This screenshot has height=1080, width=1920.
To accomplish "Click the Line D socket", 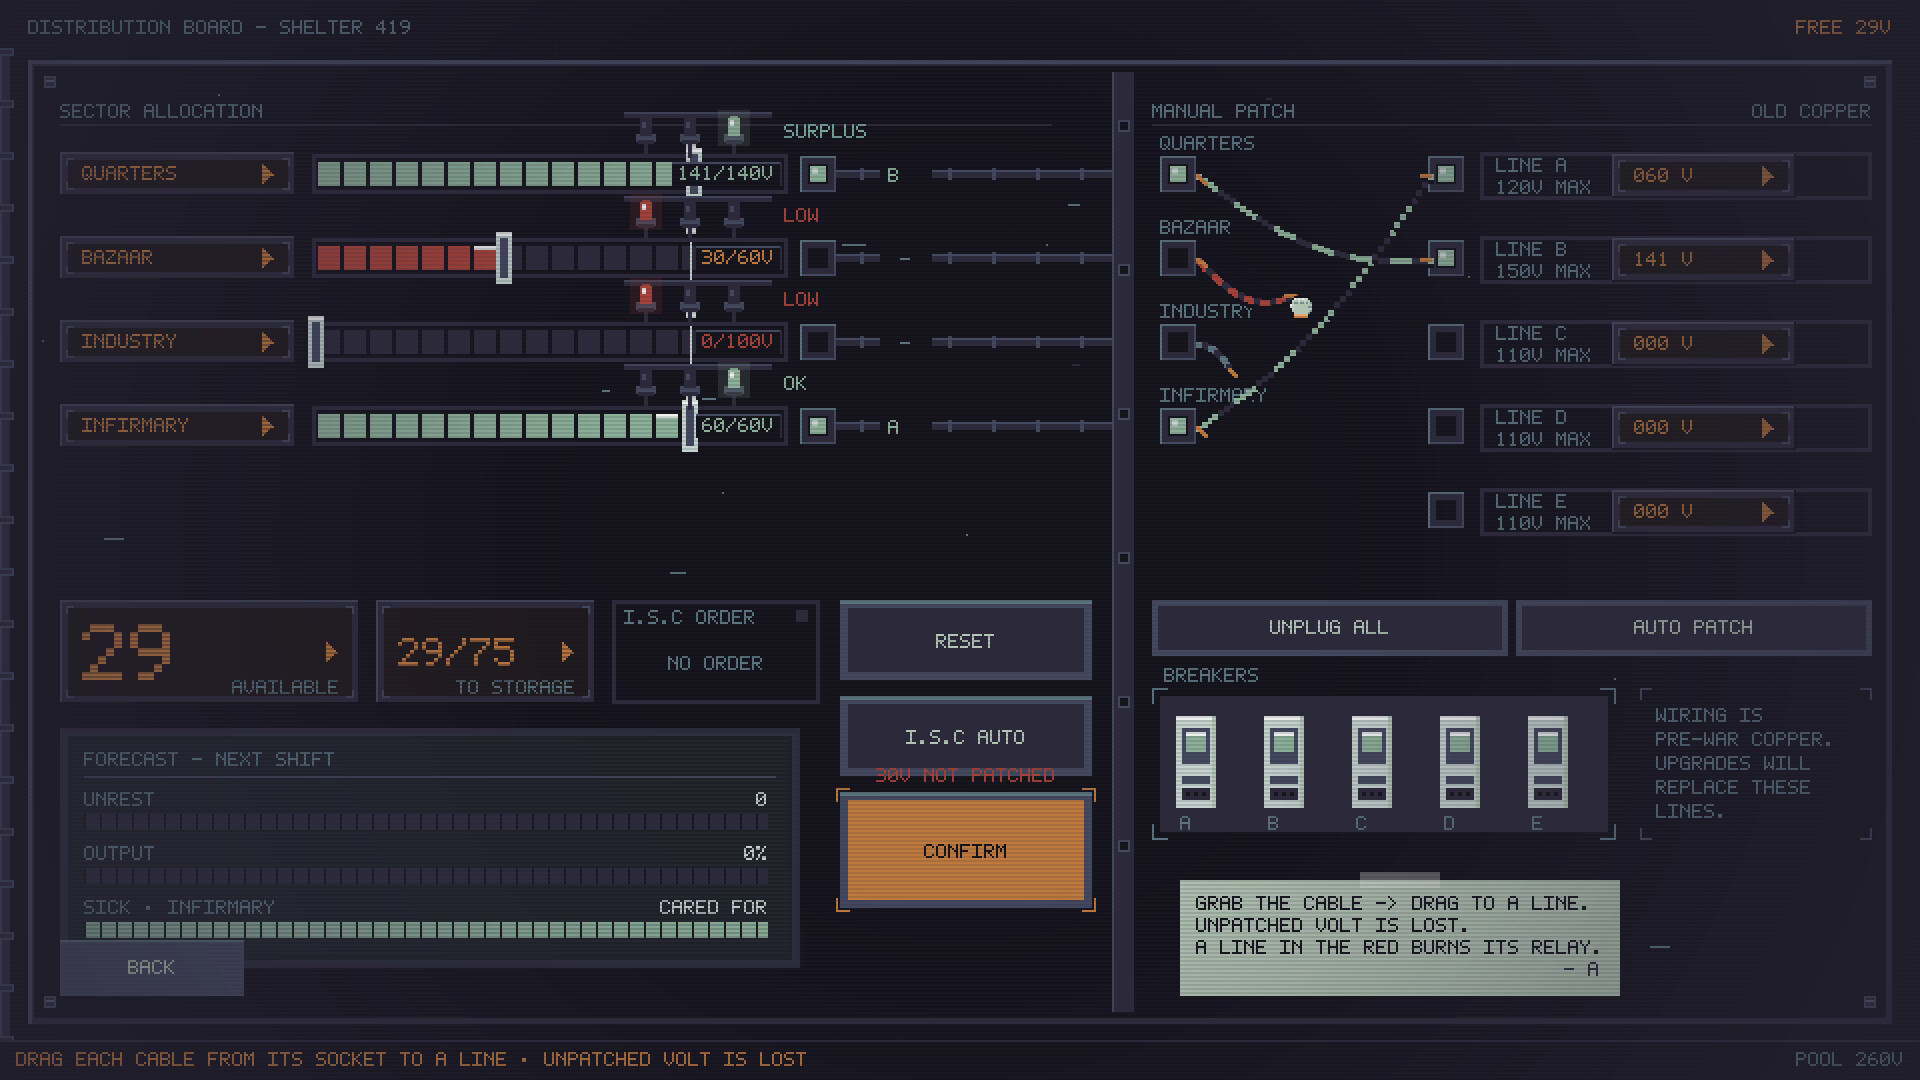I will click(x=1446, y=427).
